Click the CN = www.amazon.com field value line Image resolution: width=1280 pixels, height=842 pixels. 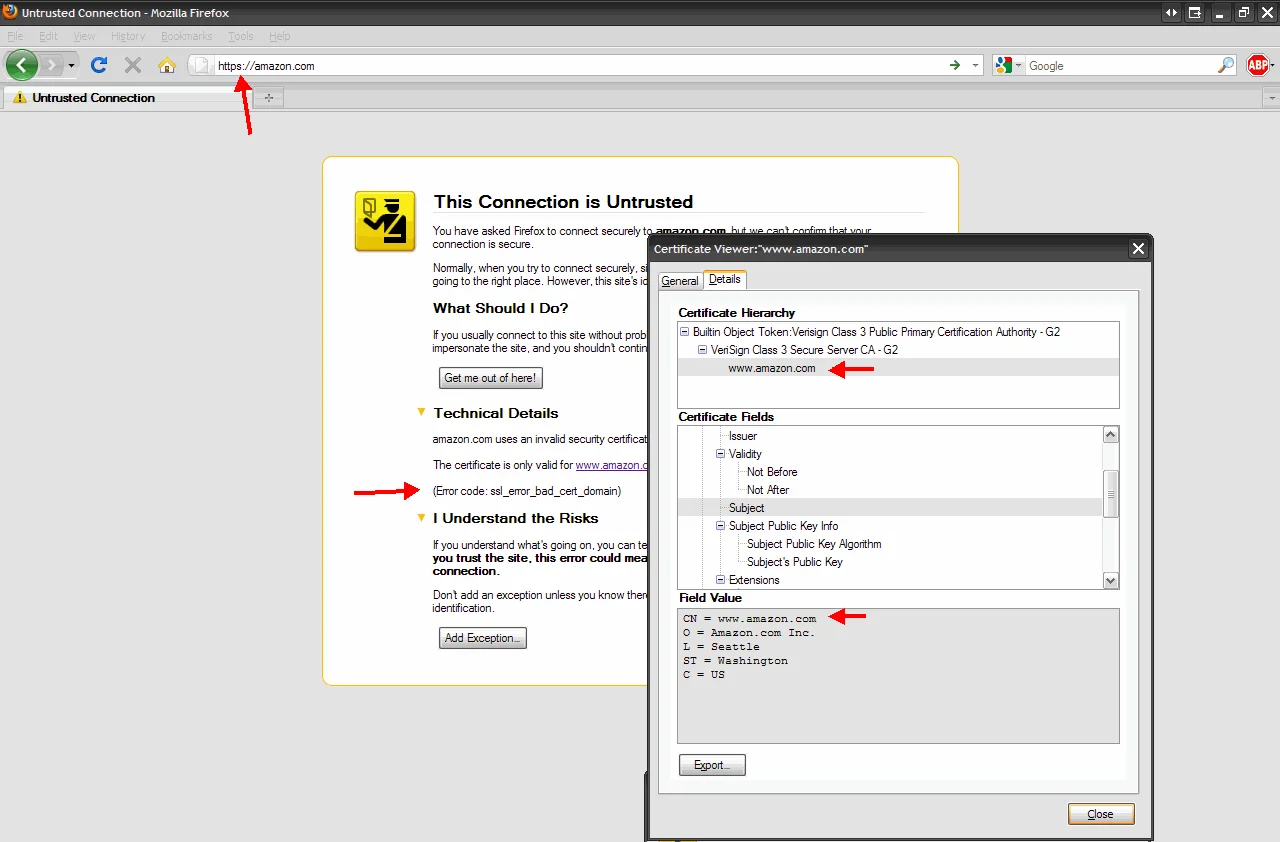[x=750, y=619]
